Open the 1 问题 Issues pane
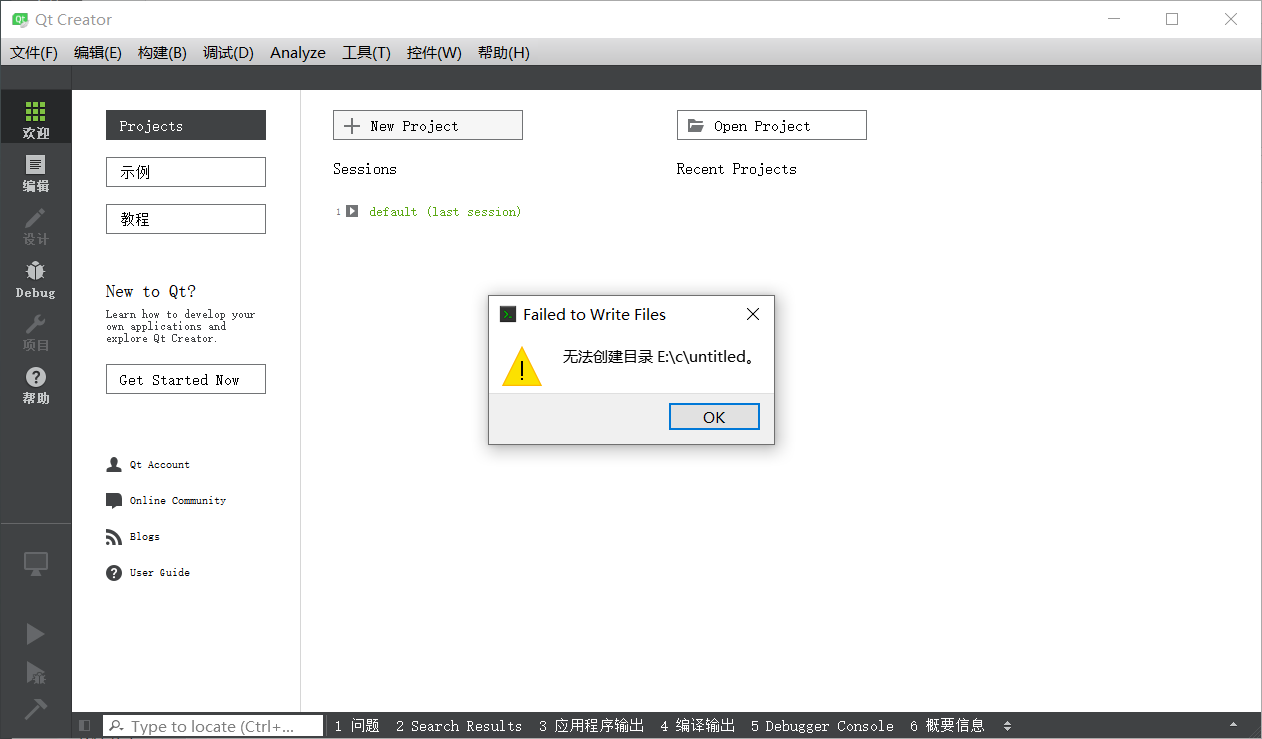Image resolution: width=1262 pixels, height=739 pixels. (357, 726)
